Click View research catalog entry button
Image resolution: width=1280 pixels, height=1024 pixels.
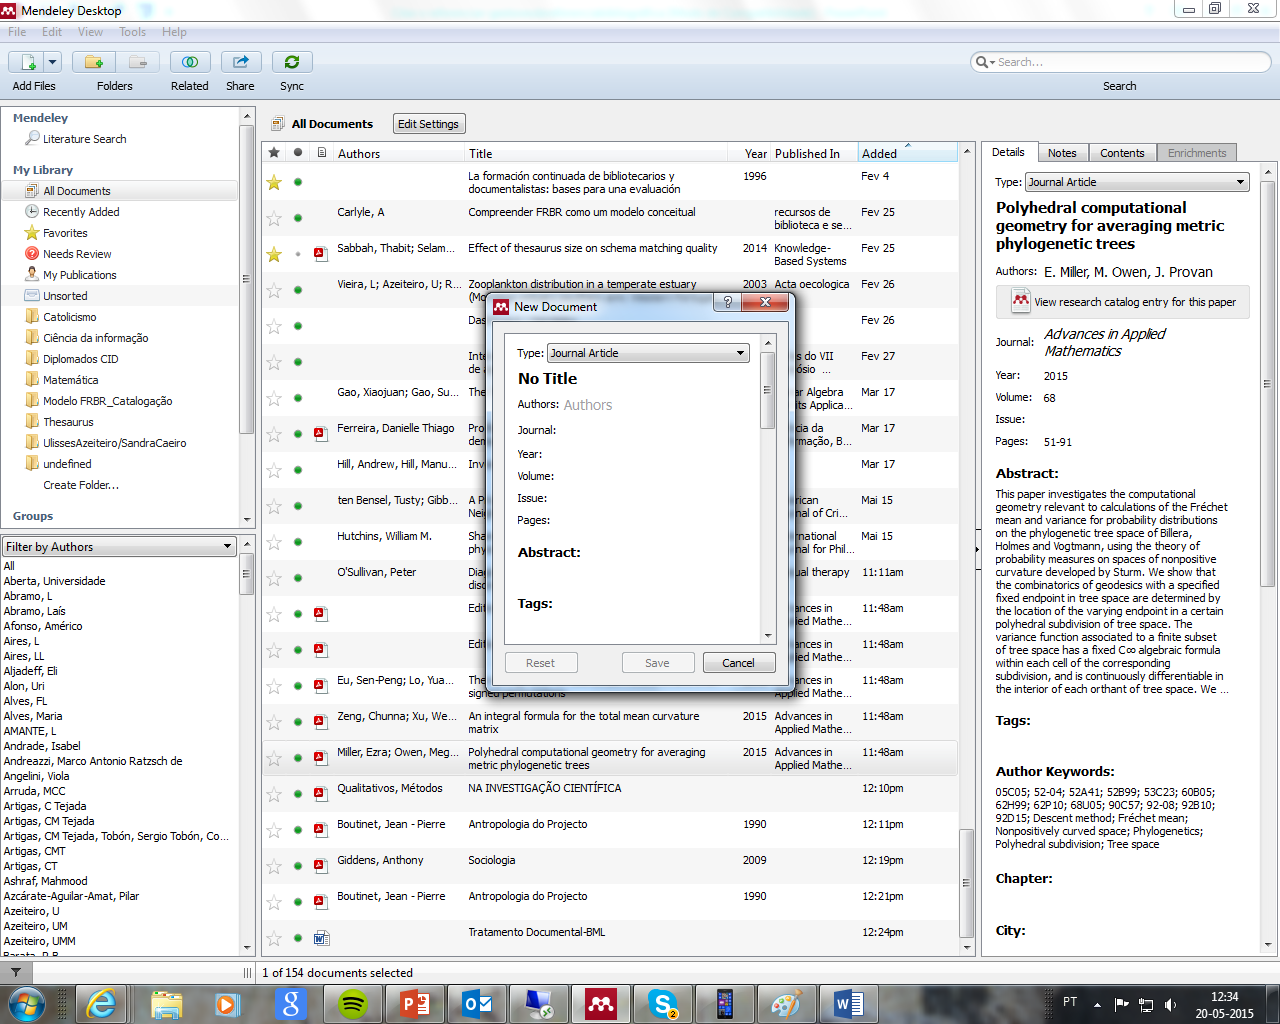coord(1123,302)
